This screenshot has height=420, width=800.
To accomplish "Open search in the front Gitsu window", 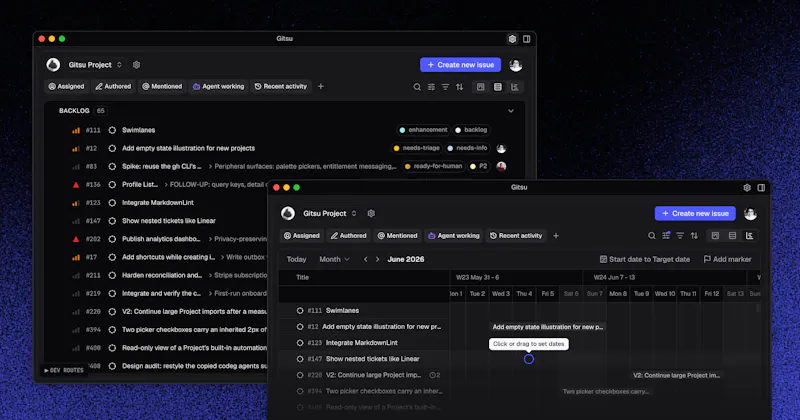I will click(652, 236).
